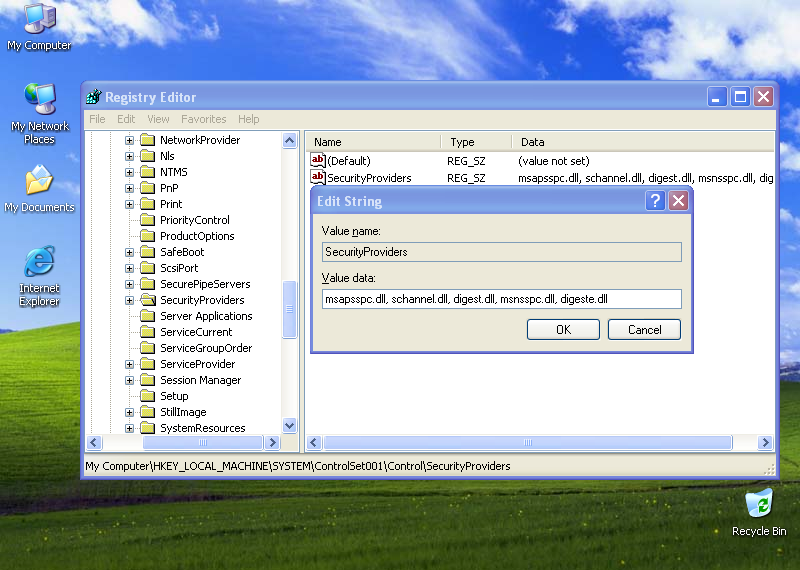The height and width of the screenshot is (570, 800).
Task: Click the Nls folder icon
Action: coord(147,156)
